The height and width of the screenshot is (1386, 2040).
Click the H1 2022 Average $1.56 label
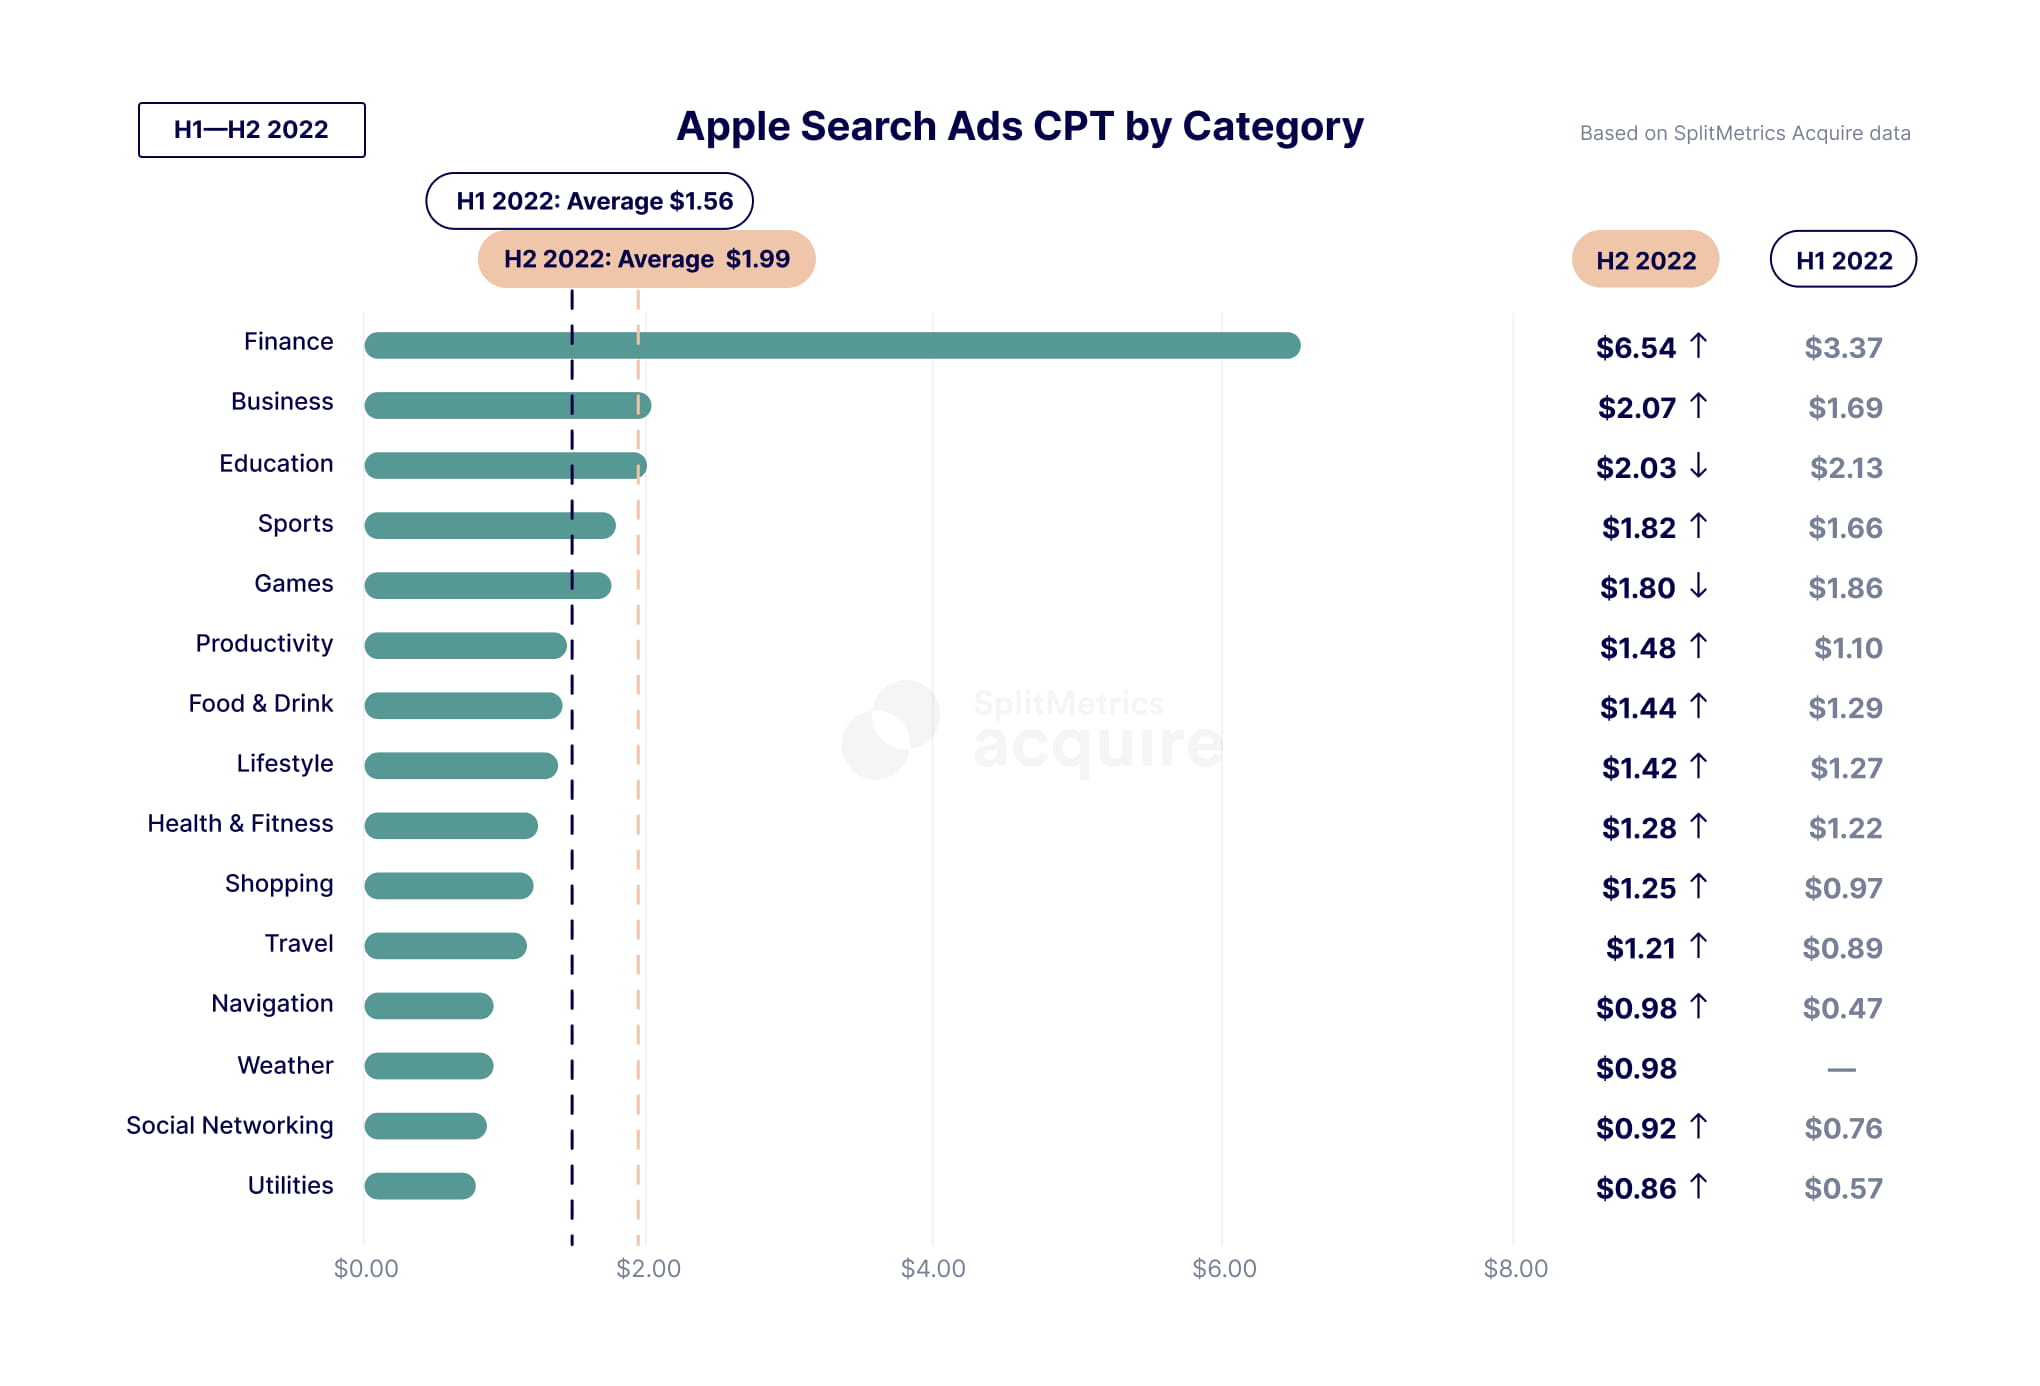(590, 201)
